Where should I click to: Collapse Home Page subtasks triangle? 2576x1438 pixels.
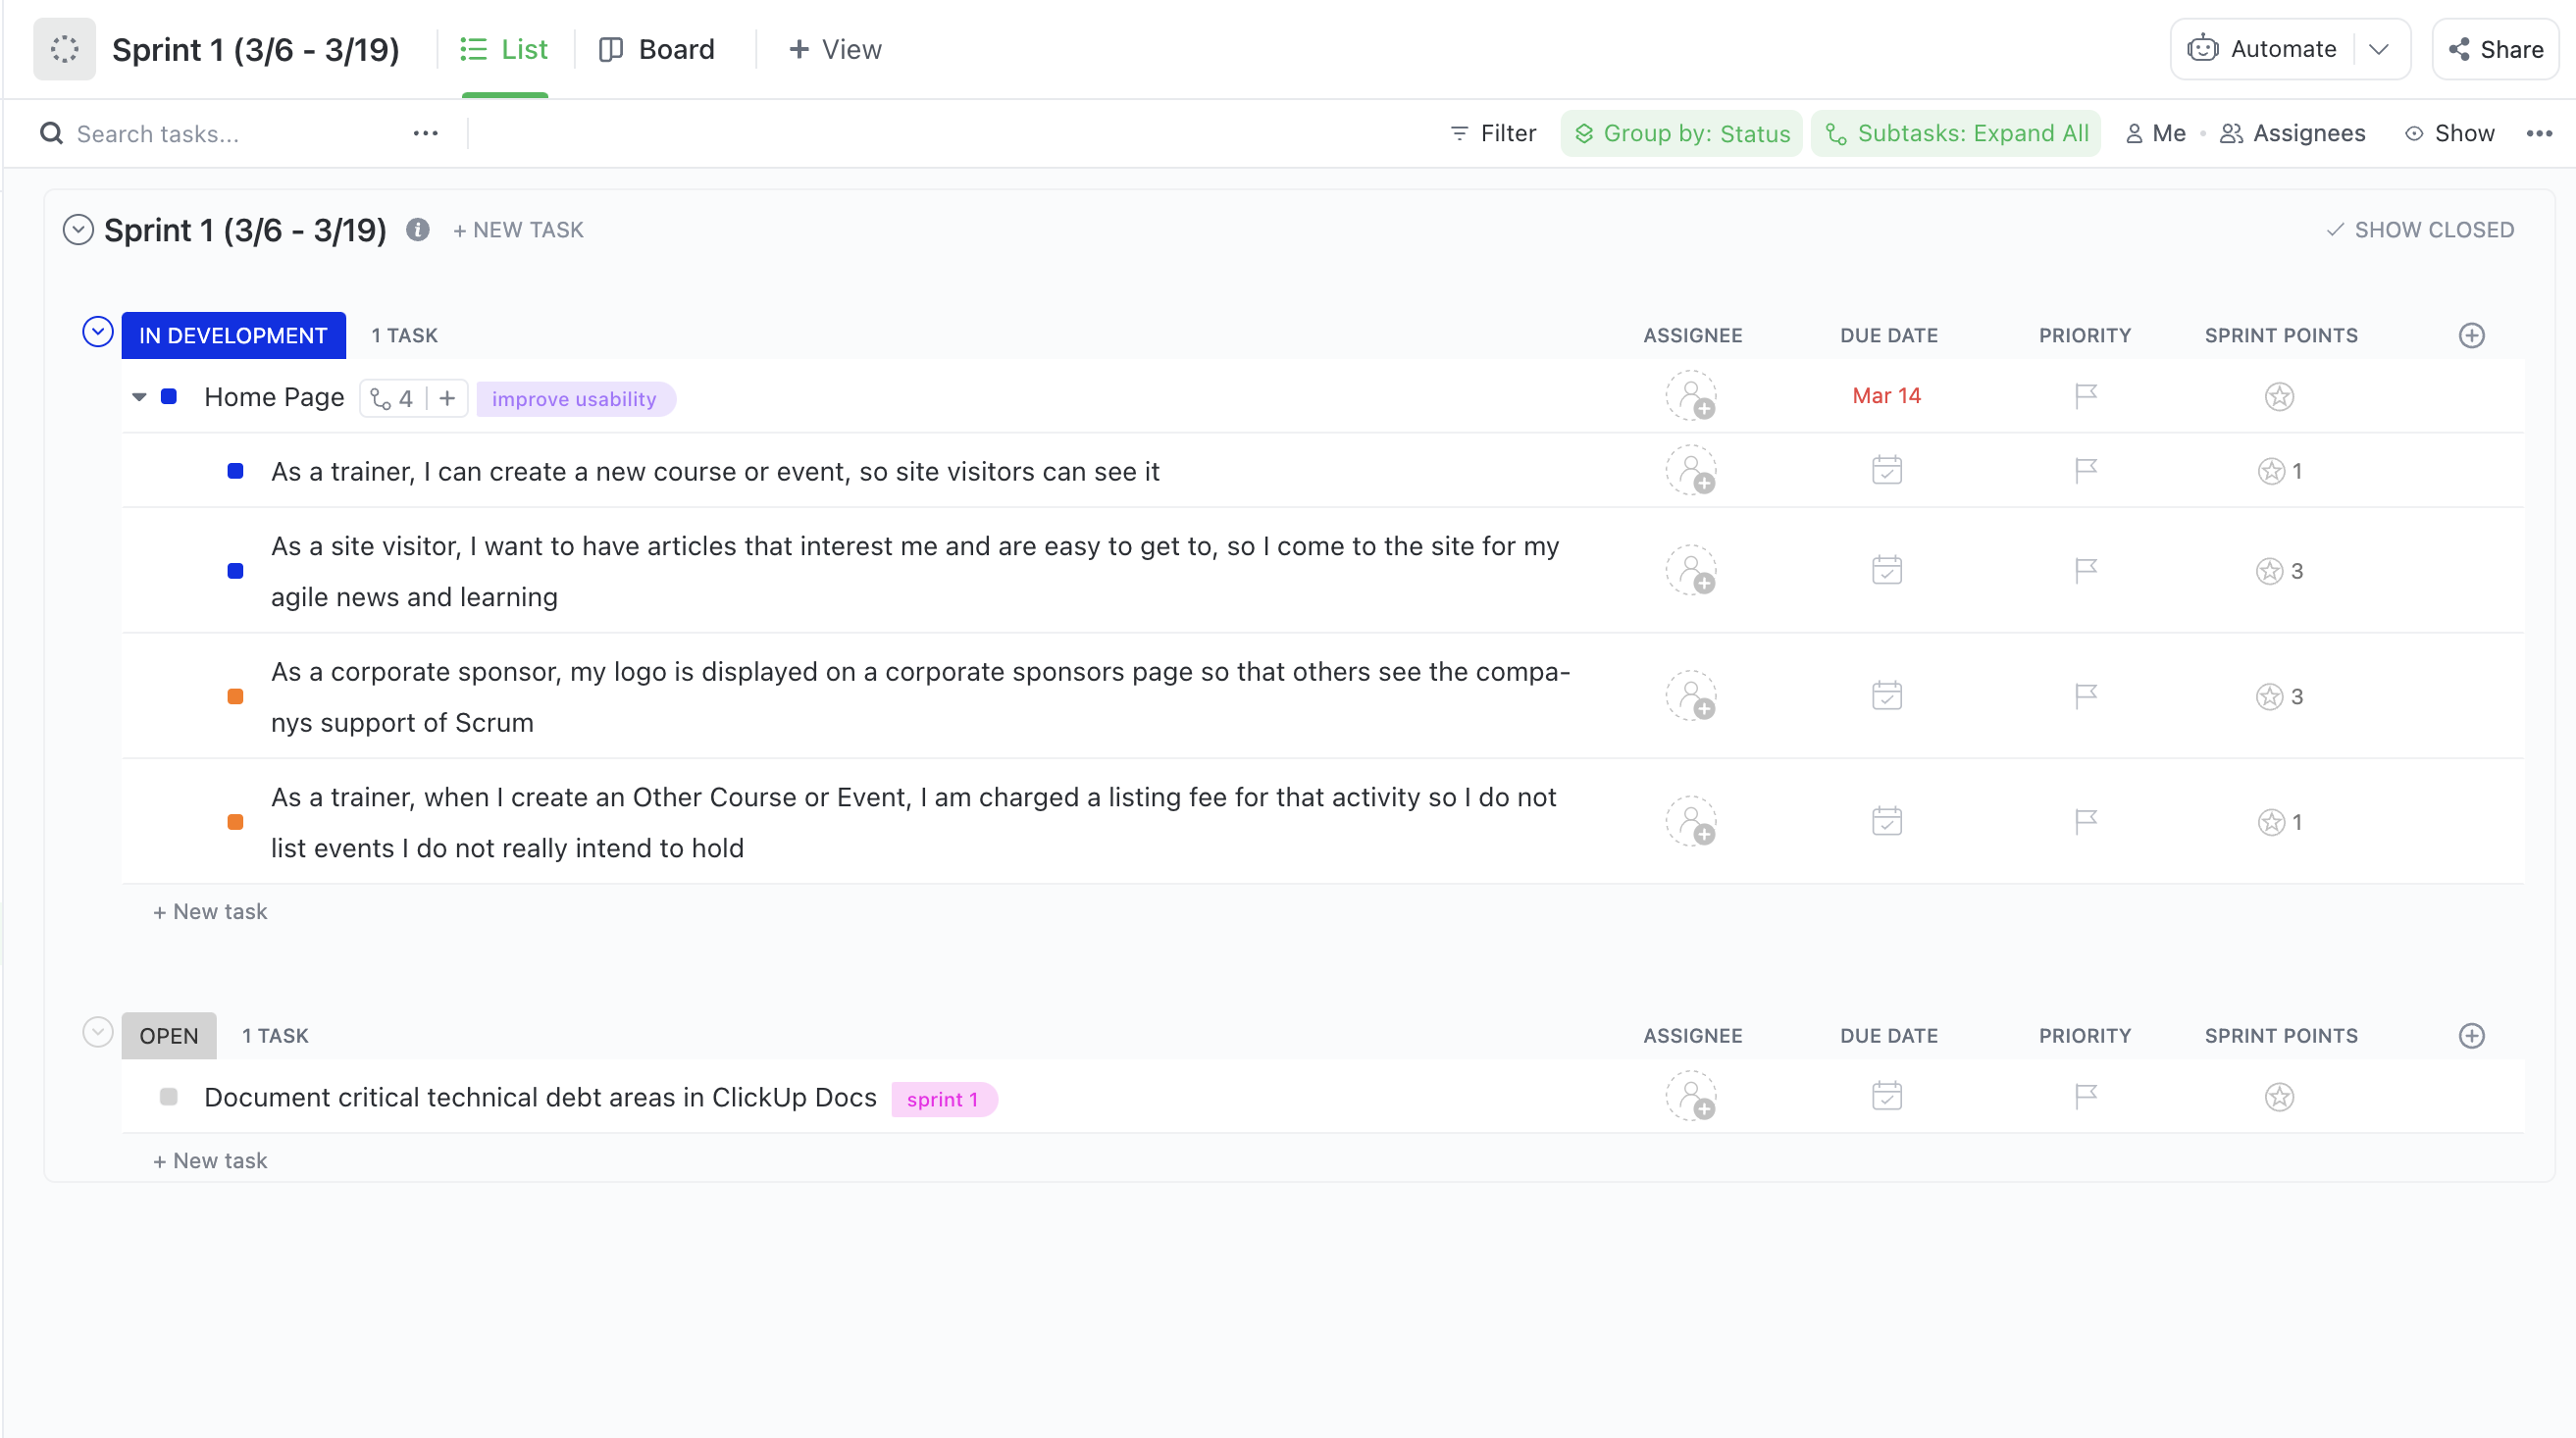(139, 397)
